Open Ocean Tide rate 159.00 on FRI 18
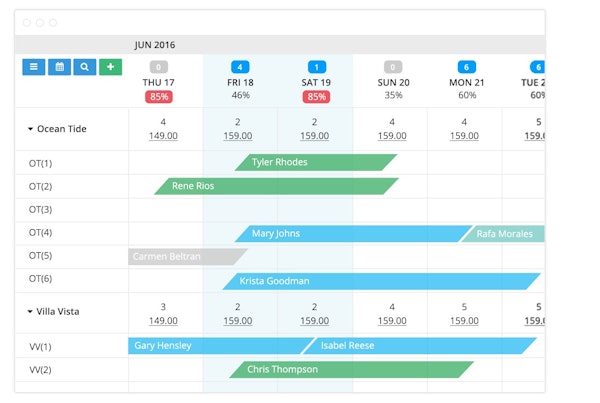Screen dimensions: 600x403 [x=238, y=136]
